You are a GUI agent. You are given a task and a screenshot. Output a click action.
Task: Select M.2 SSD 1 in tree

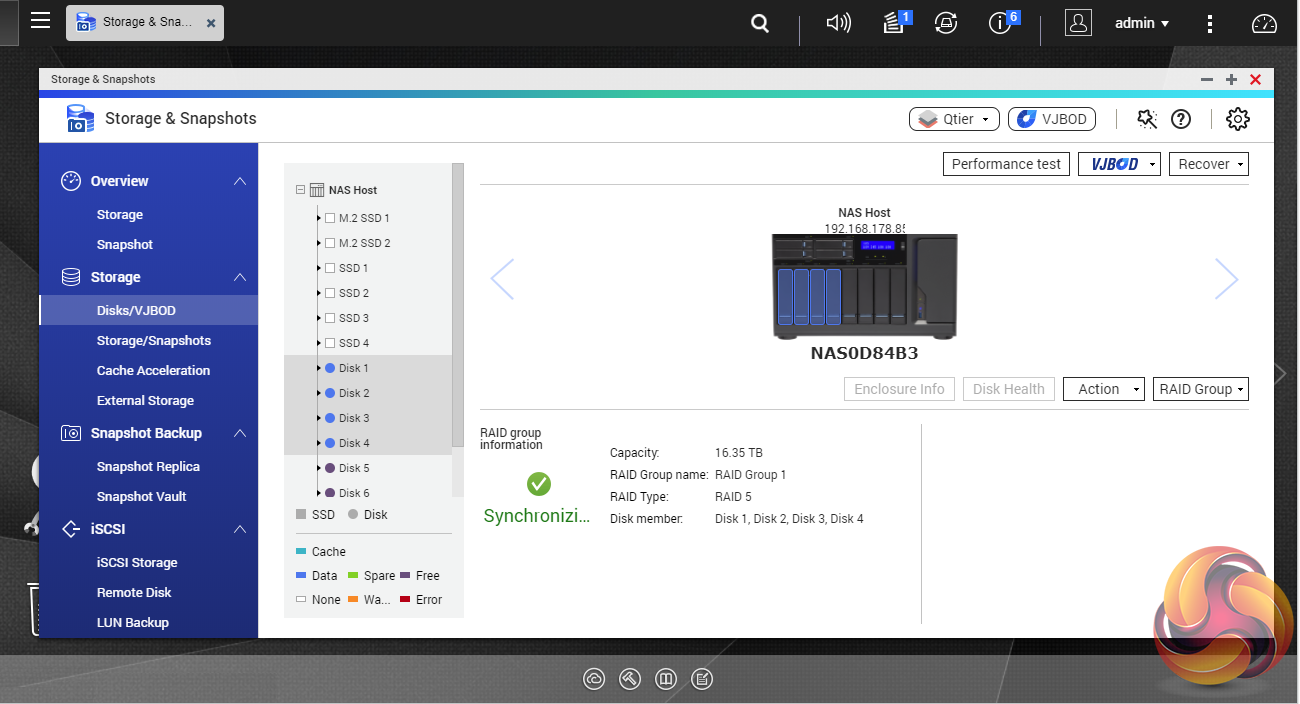click(364, 218)
